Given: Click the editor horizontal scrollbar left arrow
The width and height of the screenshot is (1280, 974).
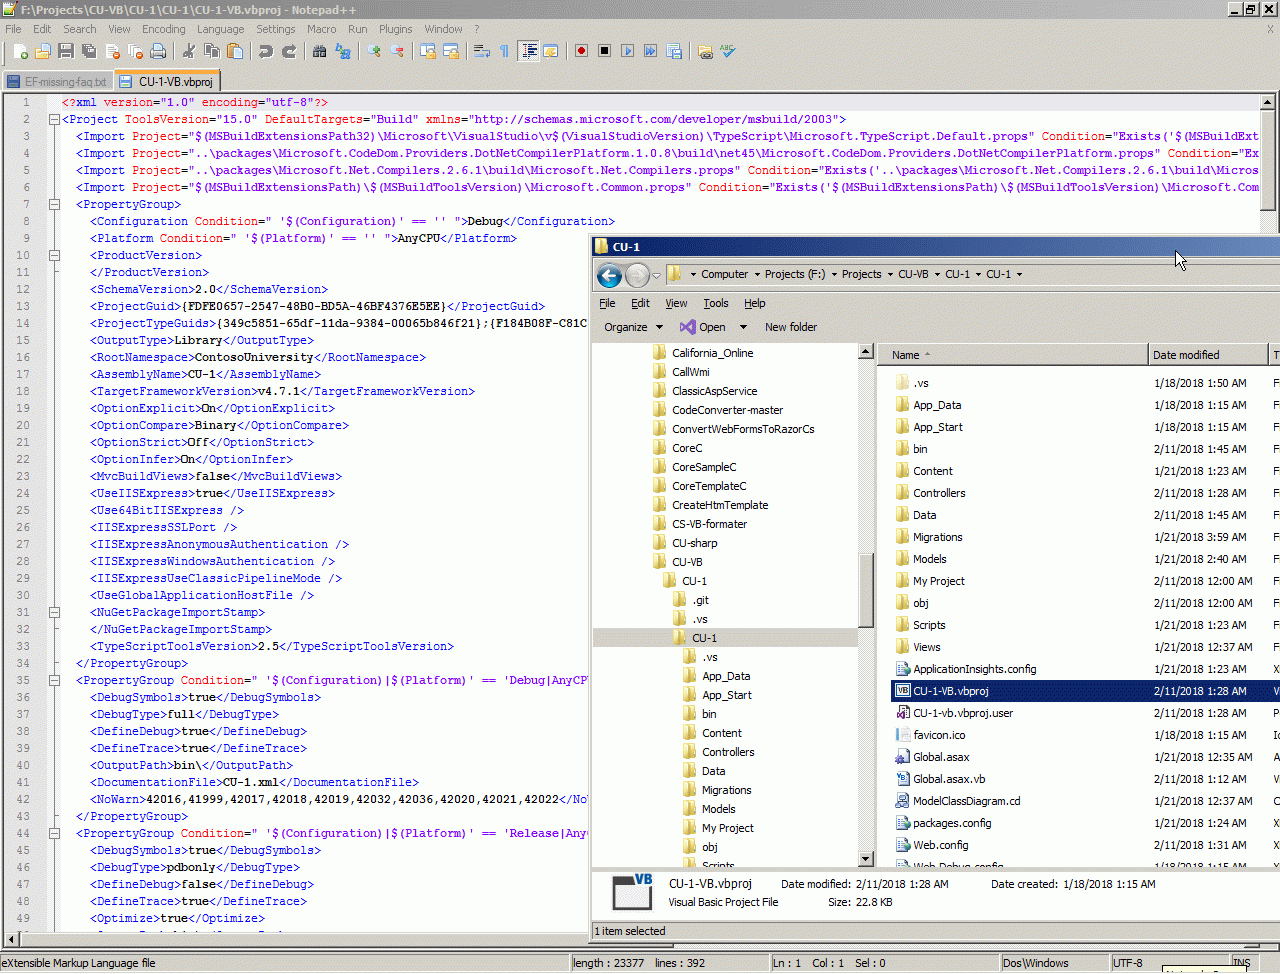Looking at the screenshot, I should (x=12, y=940).
